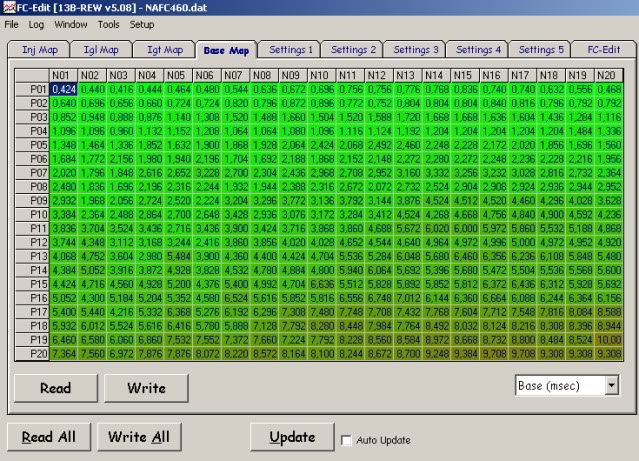Select the P20 row header

click(x=32, y=353)
